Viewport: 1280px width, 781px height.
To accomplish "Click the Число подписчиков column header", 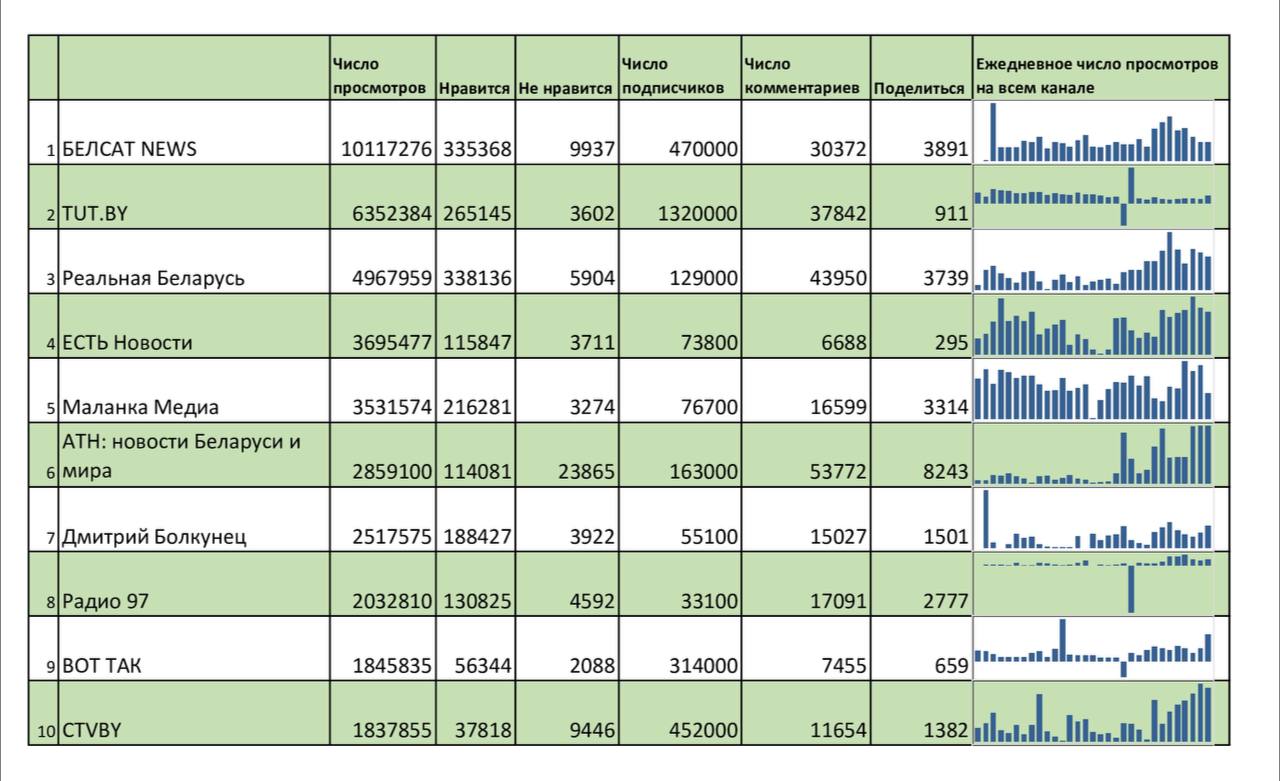I will coord(680,67).
